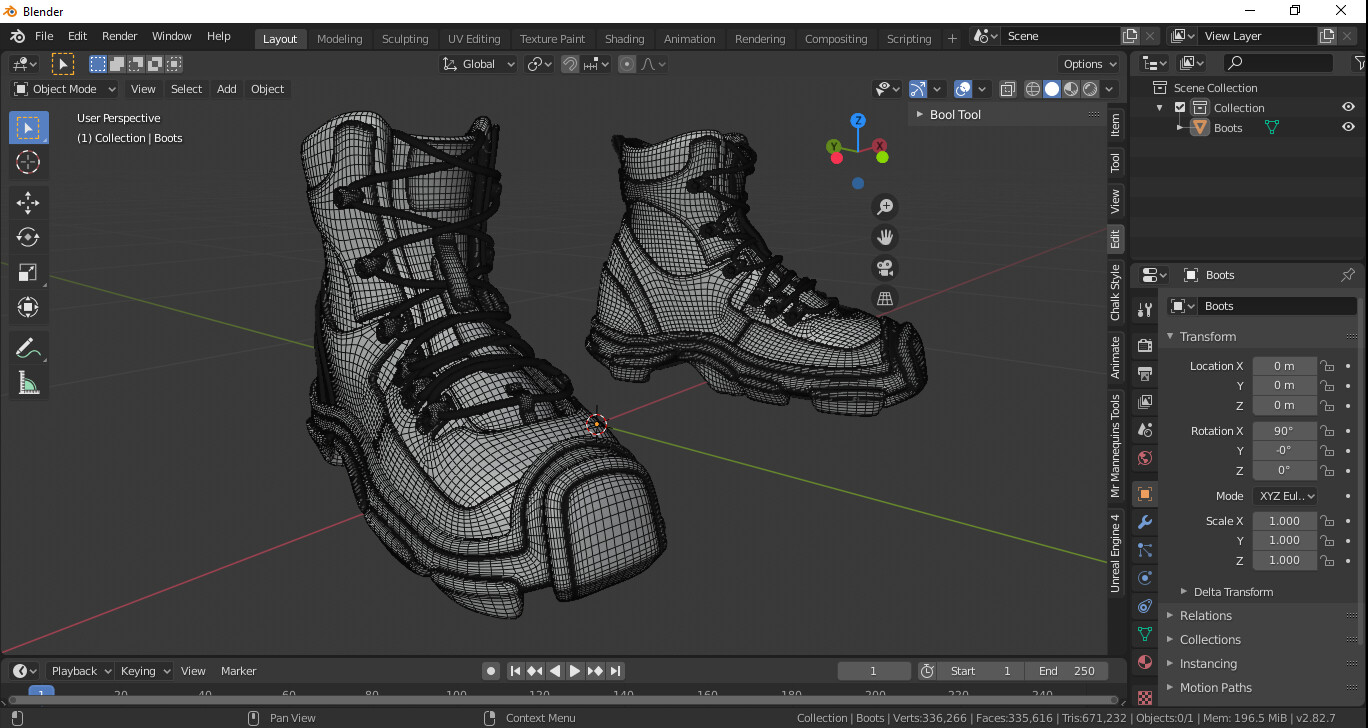
Task: Select the Move tool in the viewport toolbar
Action: click(x=28, y=202)
